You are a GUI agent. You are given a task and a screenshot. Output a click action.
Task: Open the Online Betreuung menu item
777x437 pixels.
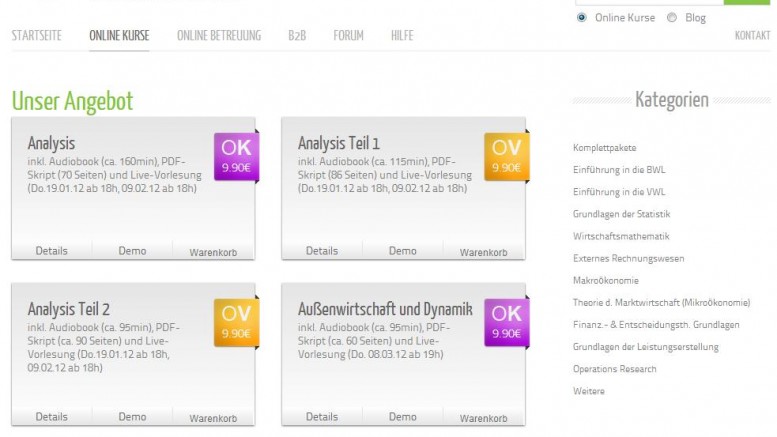pyautogui.click(x=218, y=36)
